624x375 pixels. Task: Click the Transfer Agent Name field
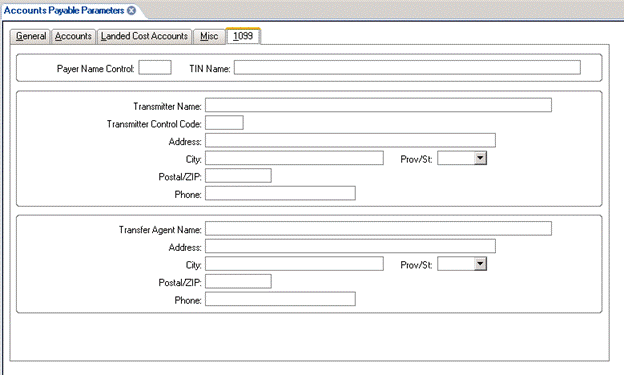tap(378, 229)
